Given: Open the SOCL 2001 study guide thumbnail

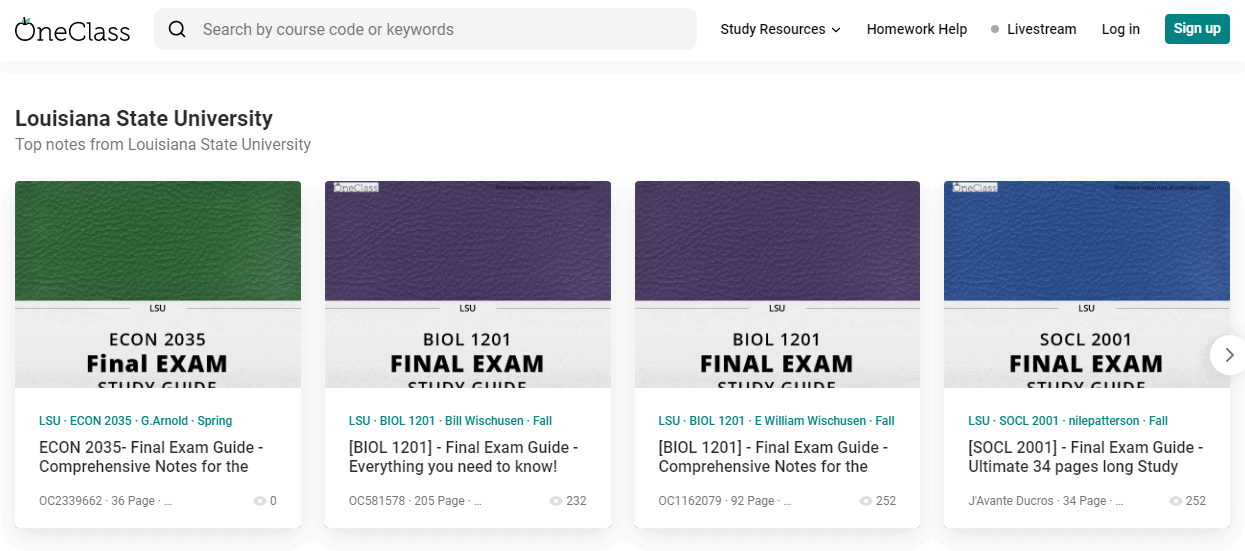Looking at the screenshot, I should pyautogui.click(x=1087, y=284).
